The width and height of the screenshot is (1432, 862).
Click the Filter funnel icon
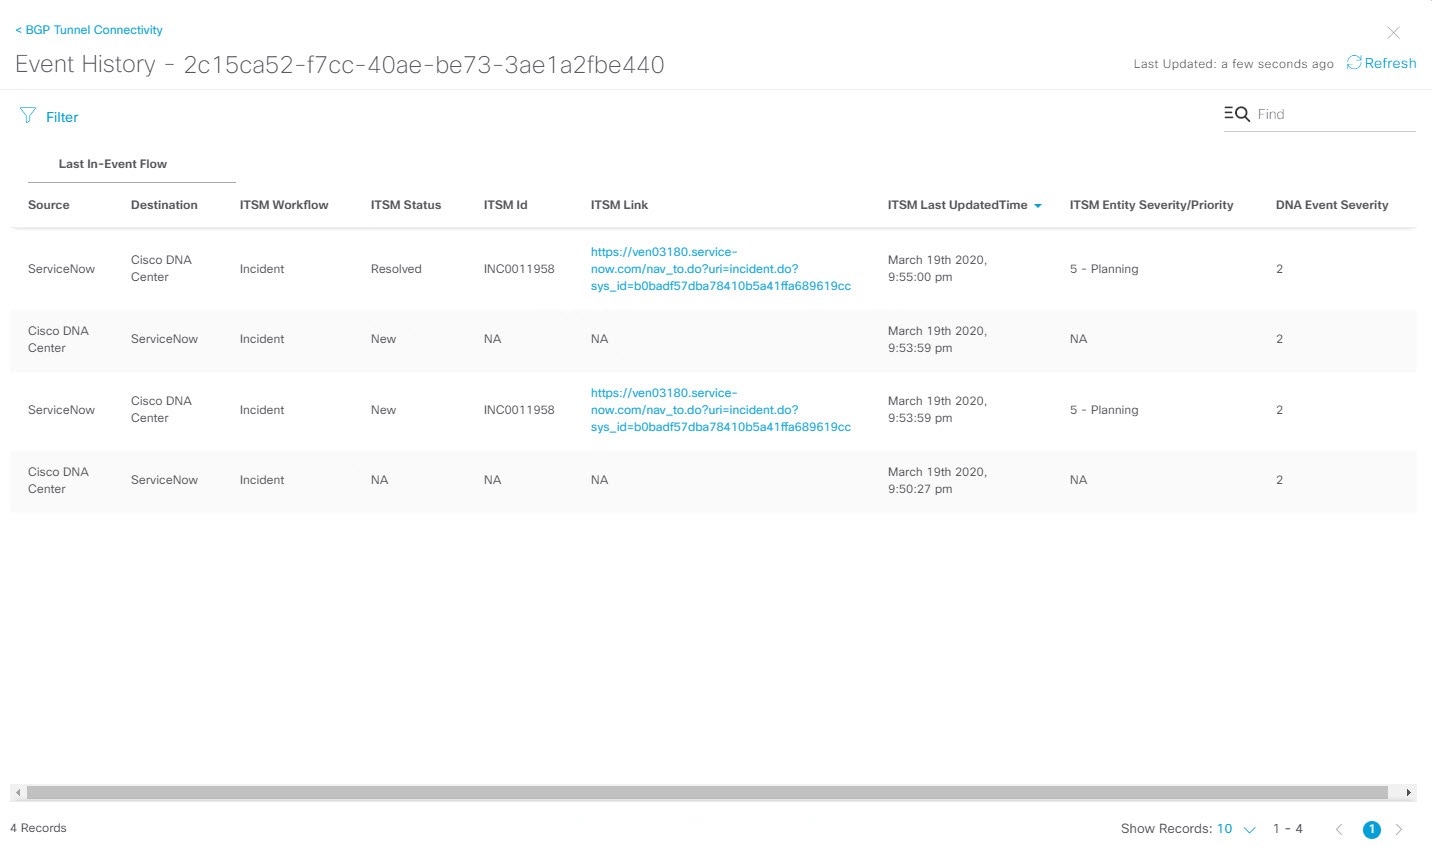click(28, 116)
